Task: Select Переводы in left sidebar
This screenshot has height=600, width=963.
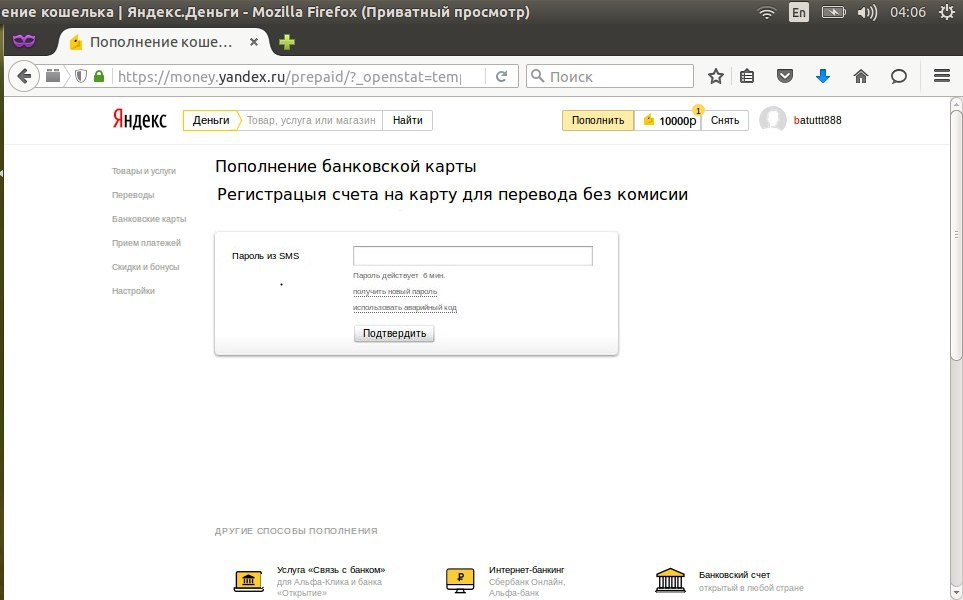Action: tap(133, 195)
